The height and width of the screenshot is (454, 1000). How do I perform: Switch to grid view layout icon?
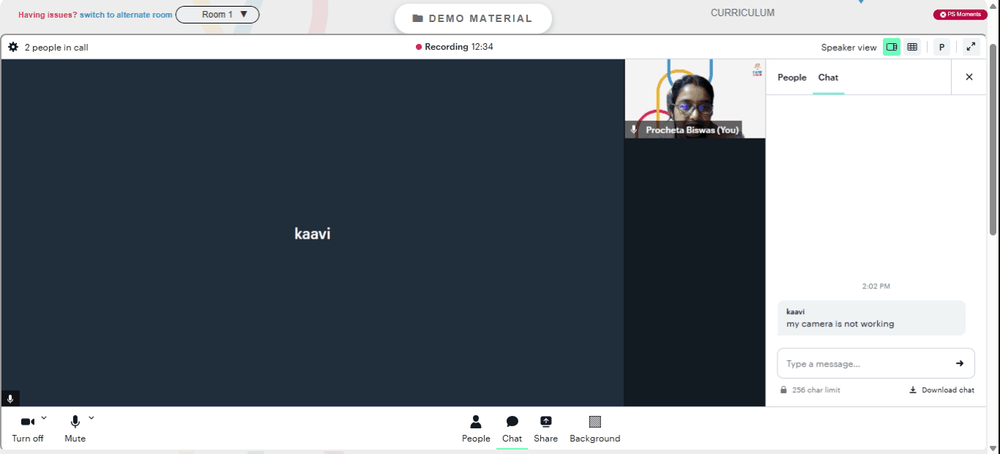coord(912,47)
